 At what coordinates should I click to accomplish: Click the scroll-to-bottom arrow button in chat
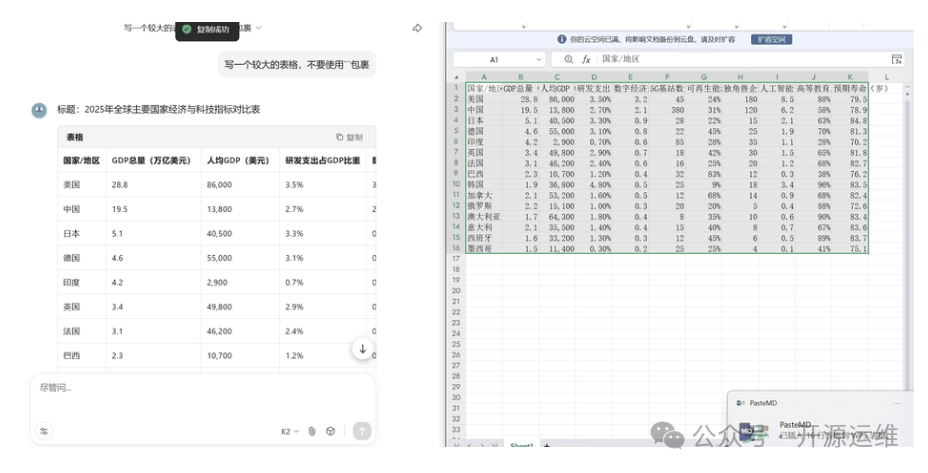click(362, 349)
